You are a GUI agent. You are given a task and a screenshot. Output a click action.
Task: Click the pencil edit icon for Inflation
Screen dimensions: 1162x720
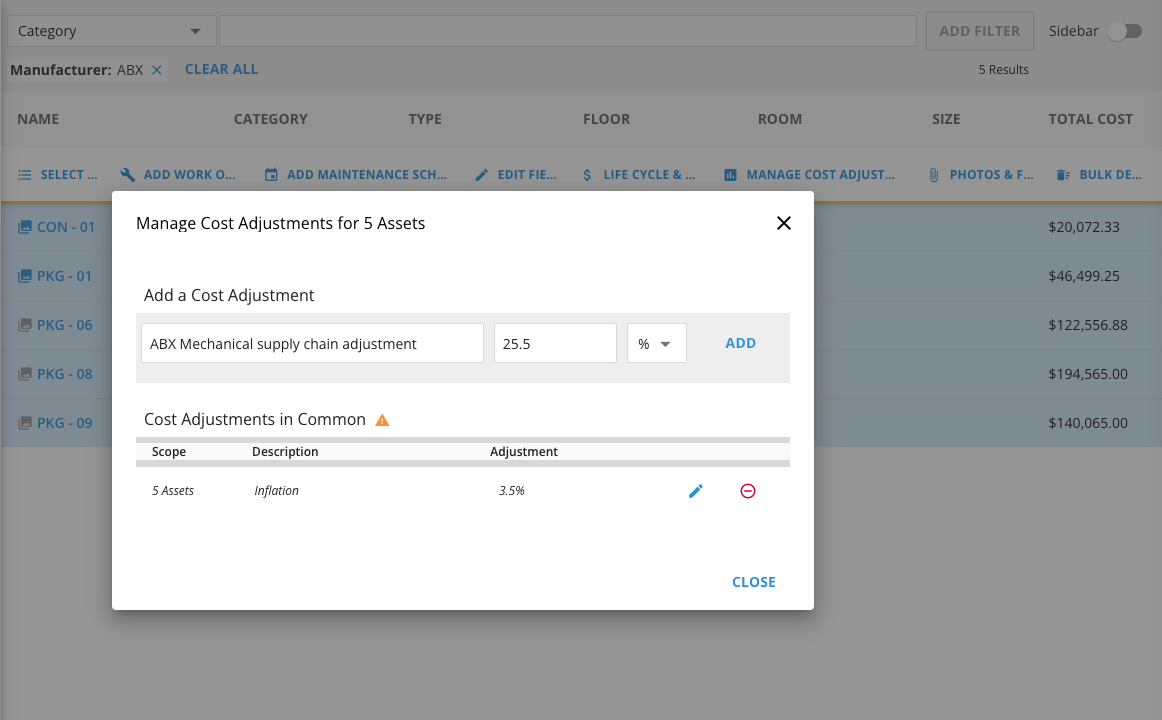pyautogui.click(x=696, y=491)
